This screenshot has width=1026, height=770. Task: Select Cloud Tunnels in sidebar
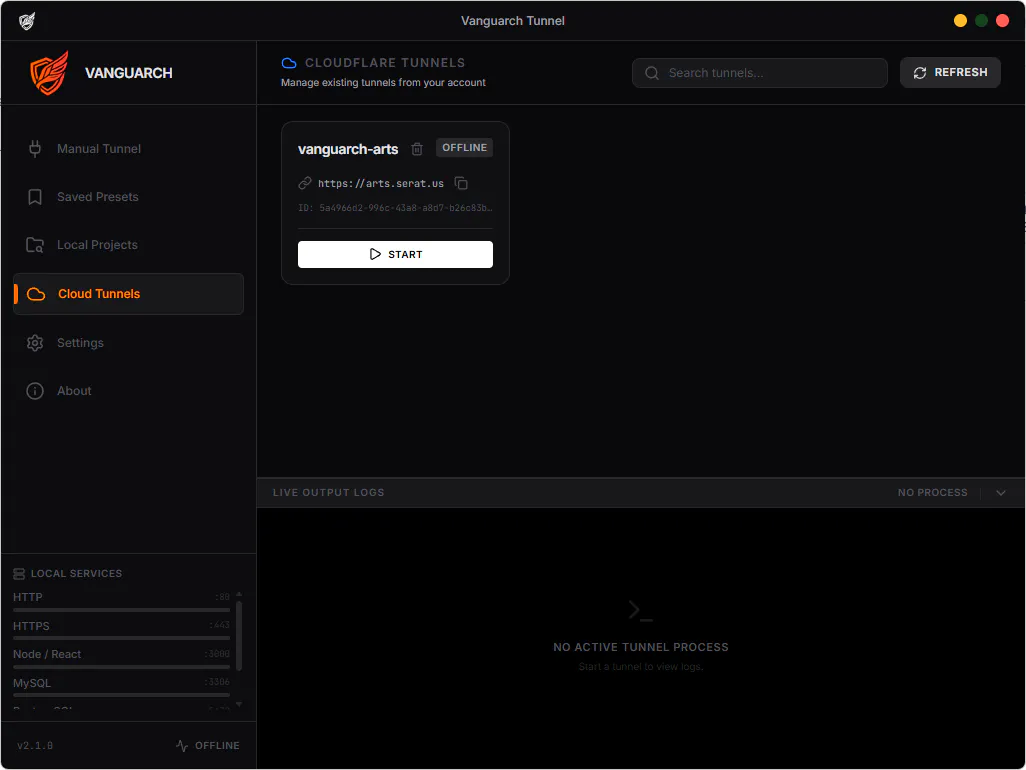pos(128,294)
